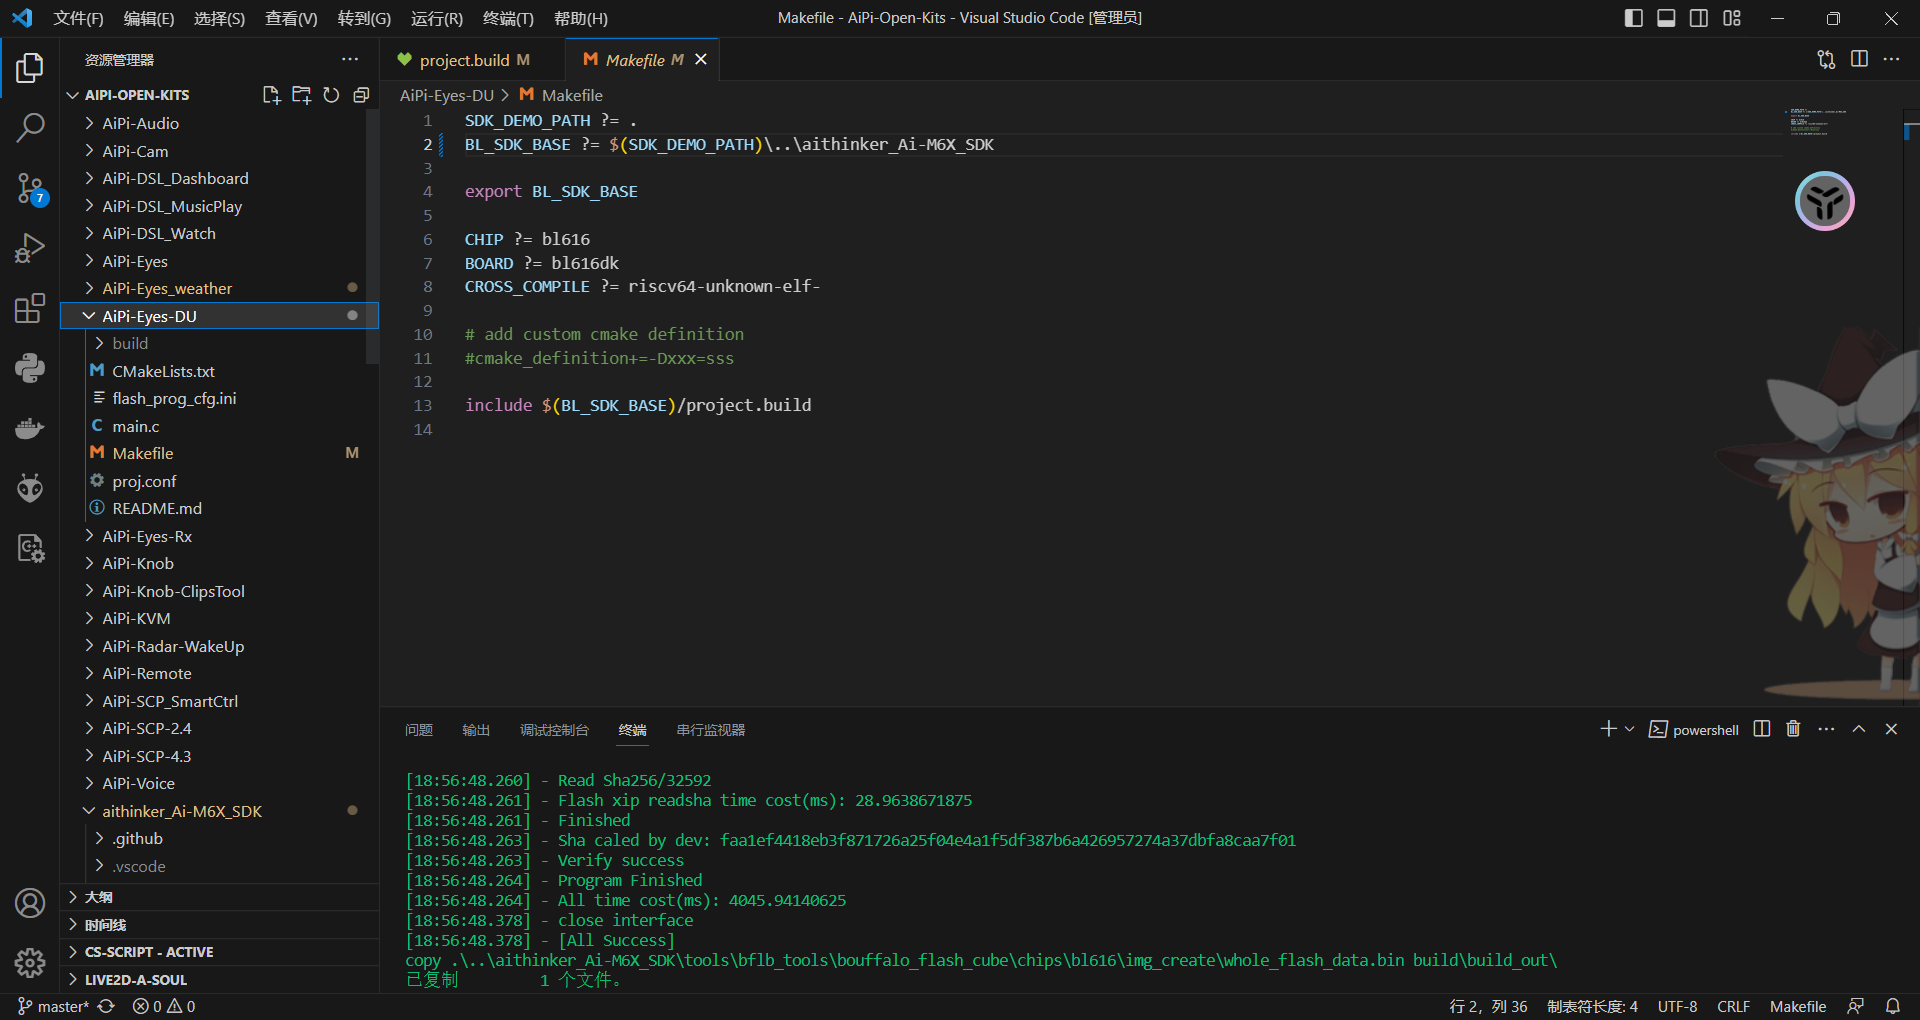Open the Python extension icon in activity bar
The width and height of the screenshot is (1920, 1020).
point(30,368)
